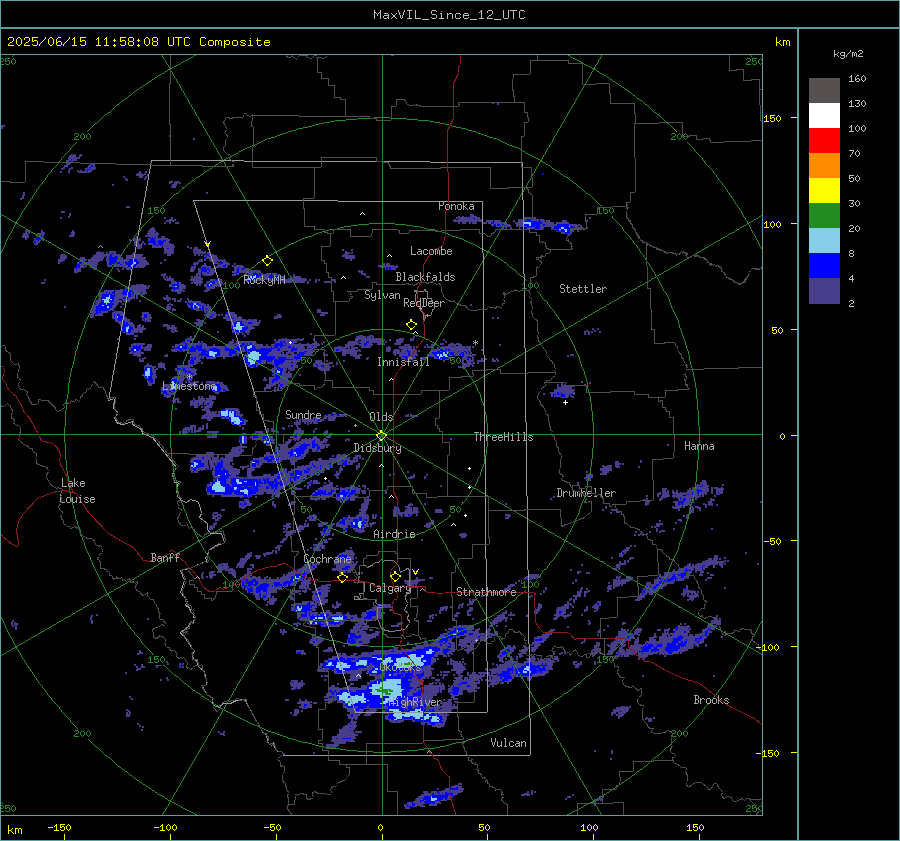Select the purple 2-4 legend swatch
Viewport: 900px width, 841px height.
[824, 290]
